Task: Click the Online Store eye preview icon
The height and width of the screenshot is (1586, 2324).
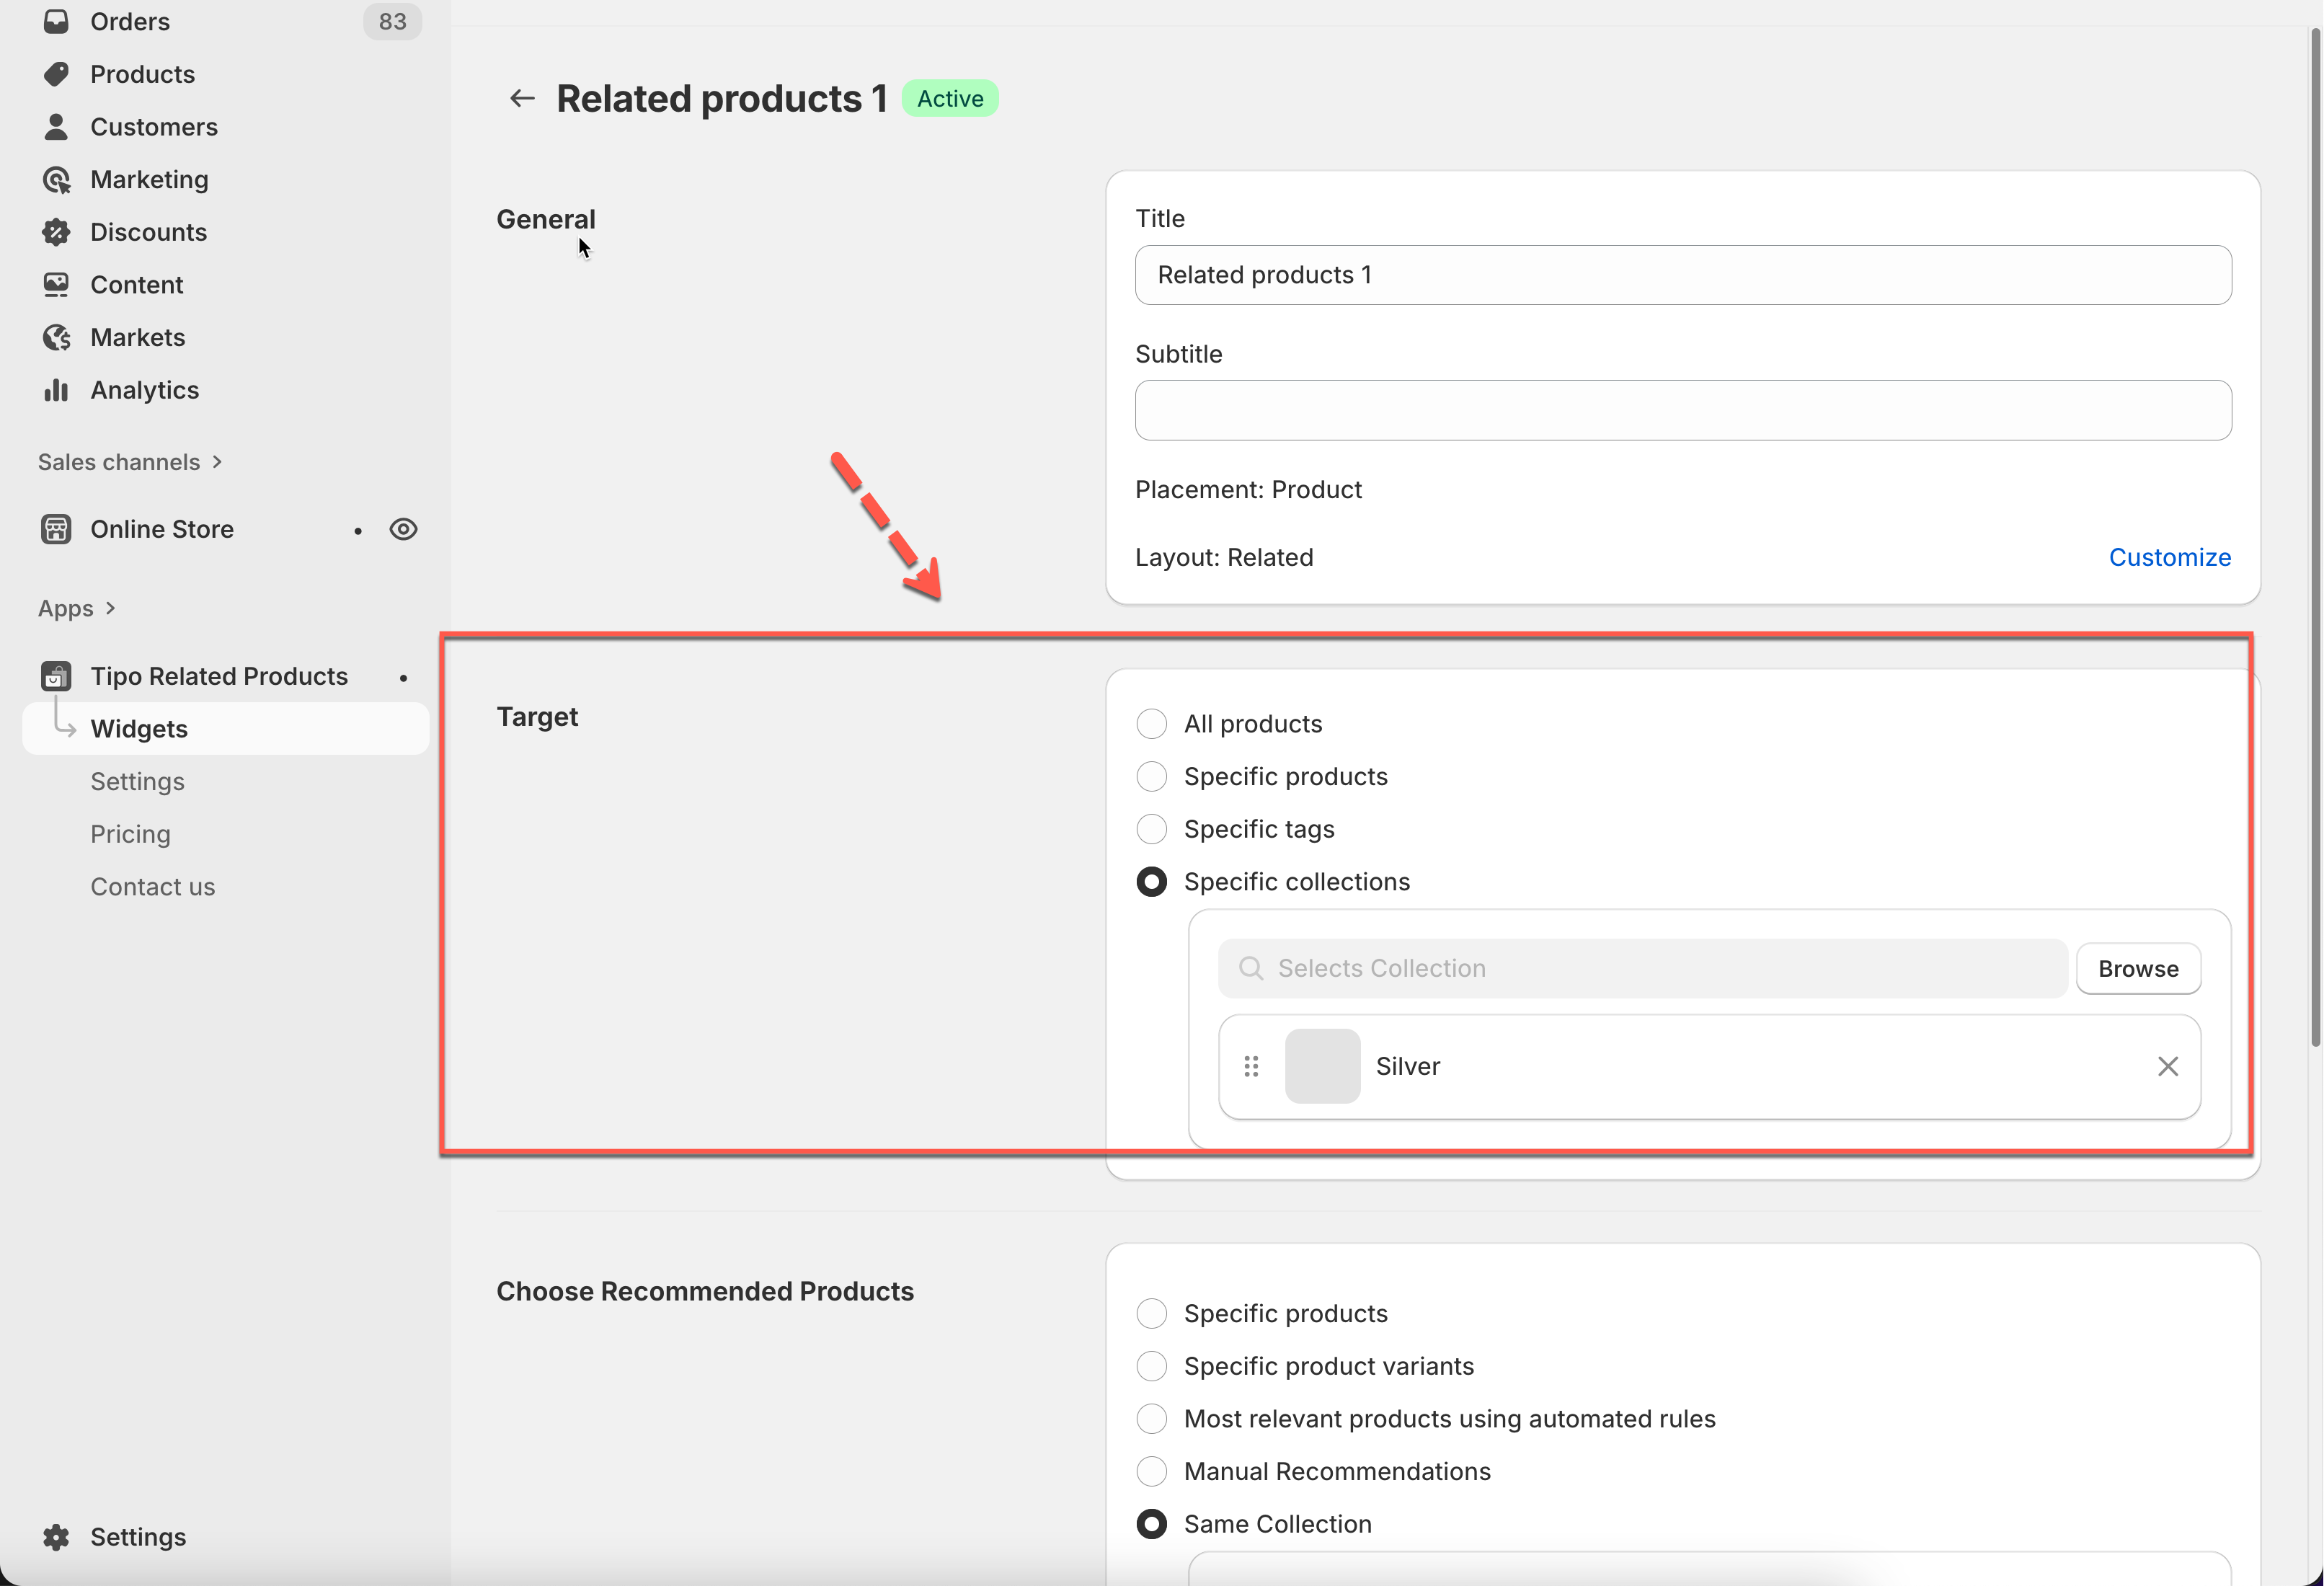Action: 403,529
